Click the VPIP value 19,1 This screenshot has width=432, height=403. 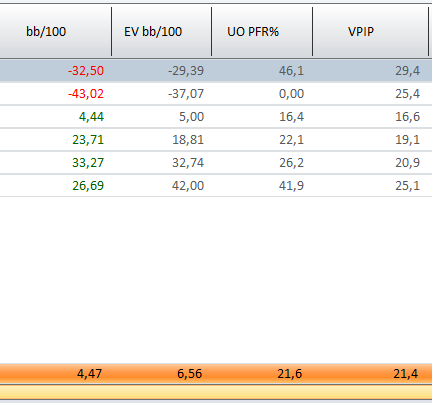407,140
